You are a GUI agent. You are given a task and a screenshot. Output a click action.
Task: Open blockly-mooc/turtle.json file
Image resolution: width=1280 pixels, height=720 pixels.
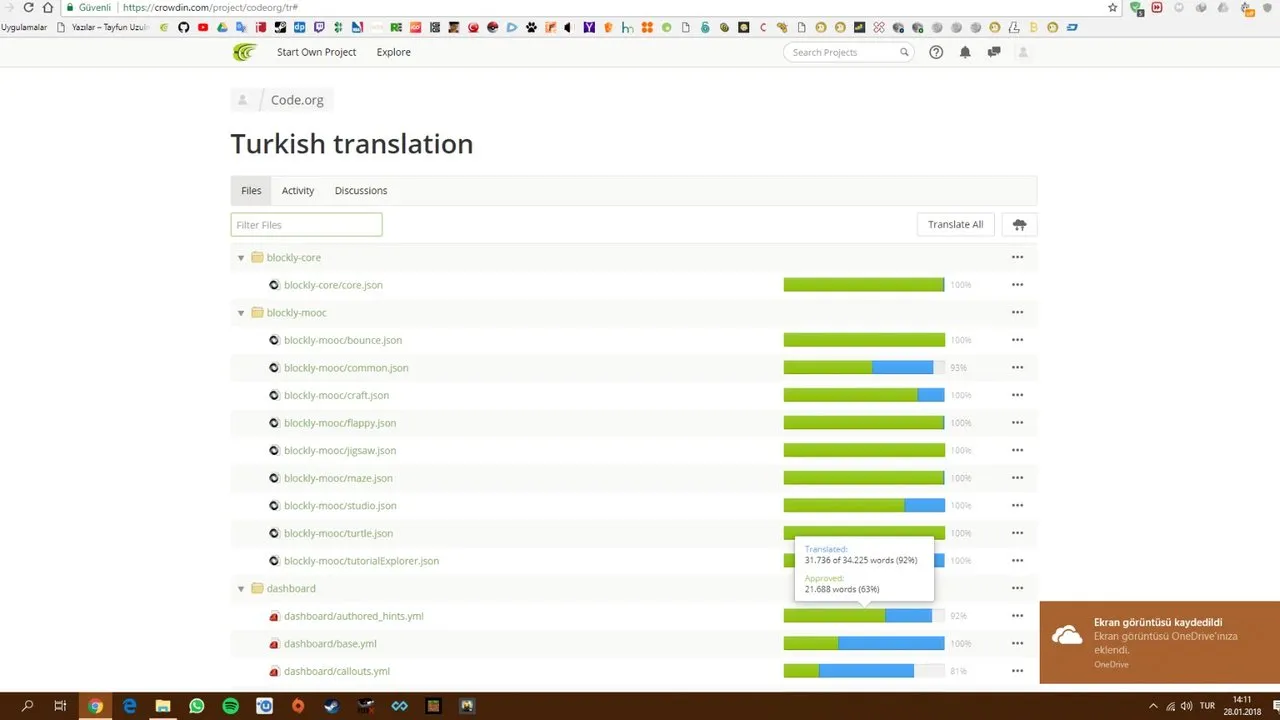pos(338,533)
